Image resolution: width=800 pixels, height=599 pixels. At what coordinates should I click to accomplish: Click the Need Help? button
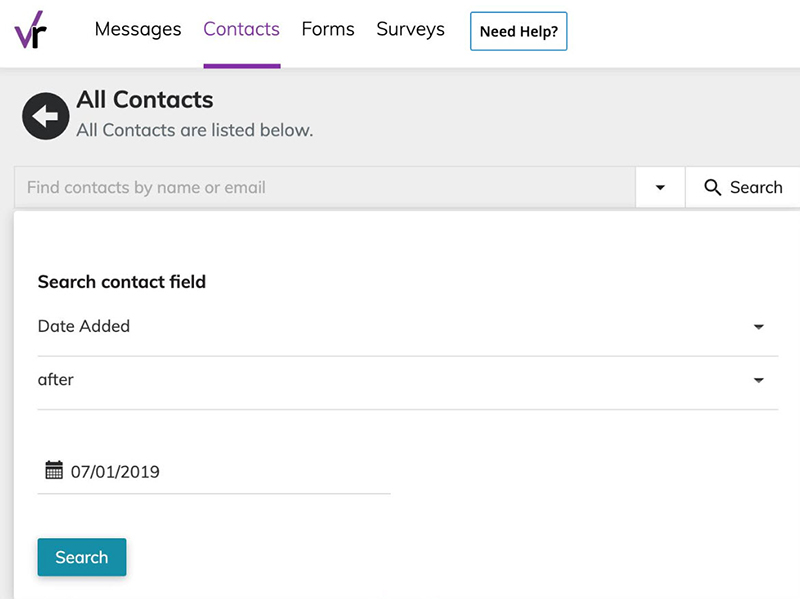518,31
